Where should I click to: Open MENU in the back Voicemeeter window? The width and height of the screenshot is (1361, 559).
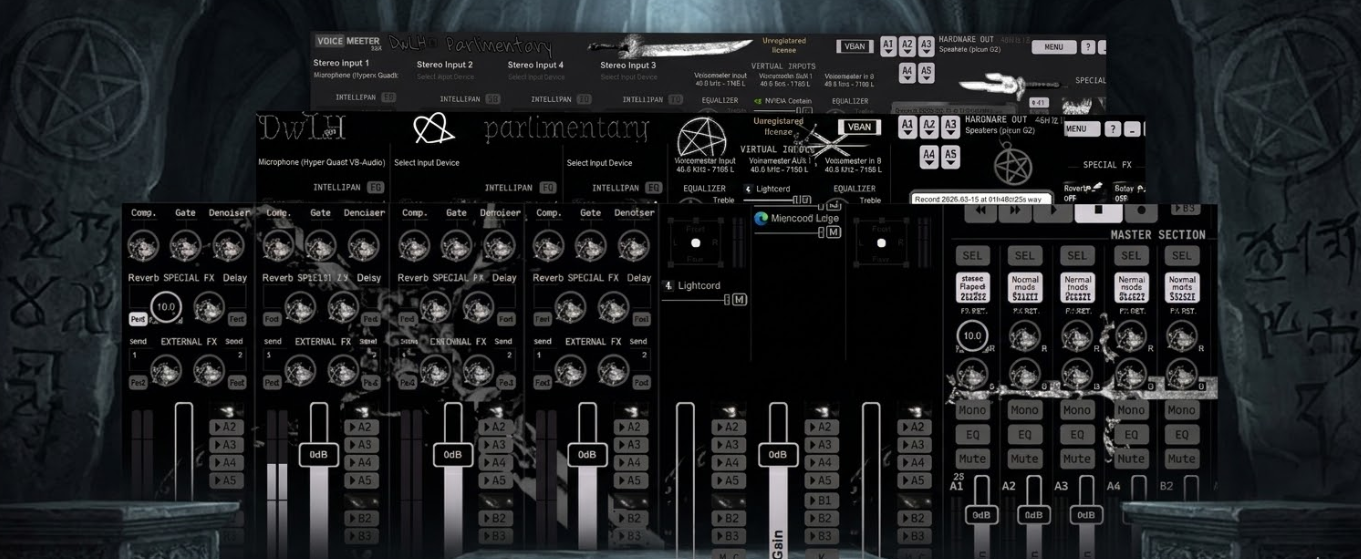pyautogui.click(x=1054, y=47)
